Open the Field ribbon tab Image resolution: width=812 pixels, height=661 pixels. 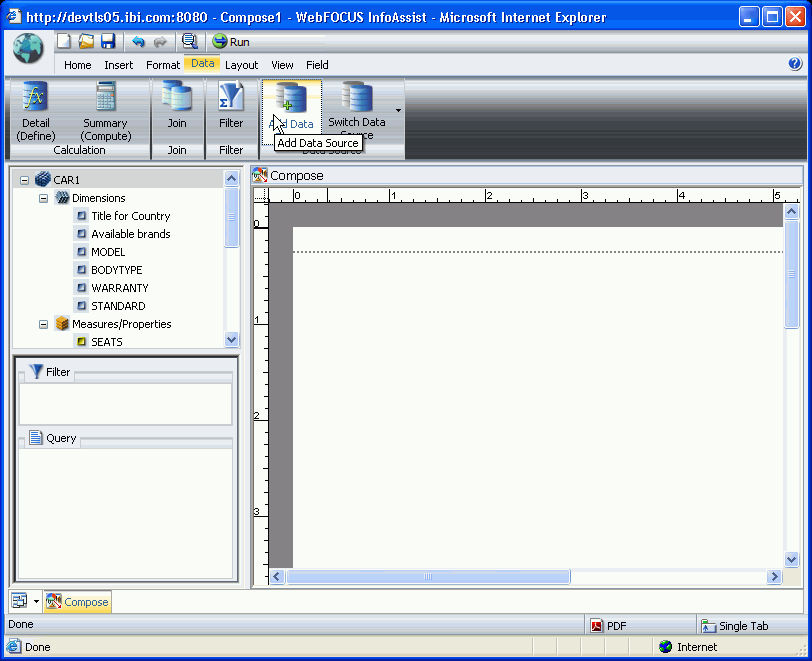point(317,65)
